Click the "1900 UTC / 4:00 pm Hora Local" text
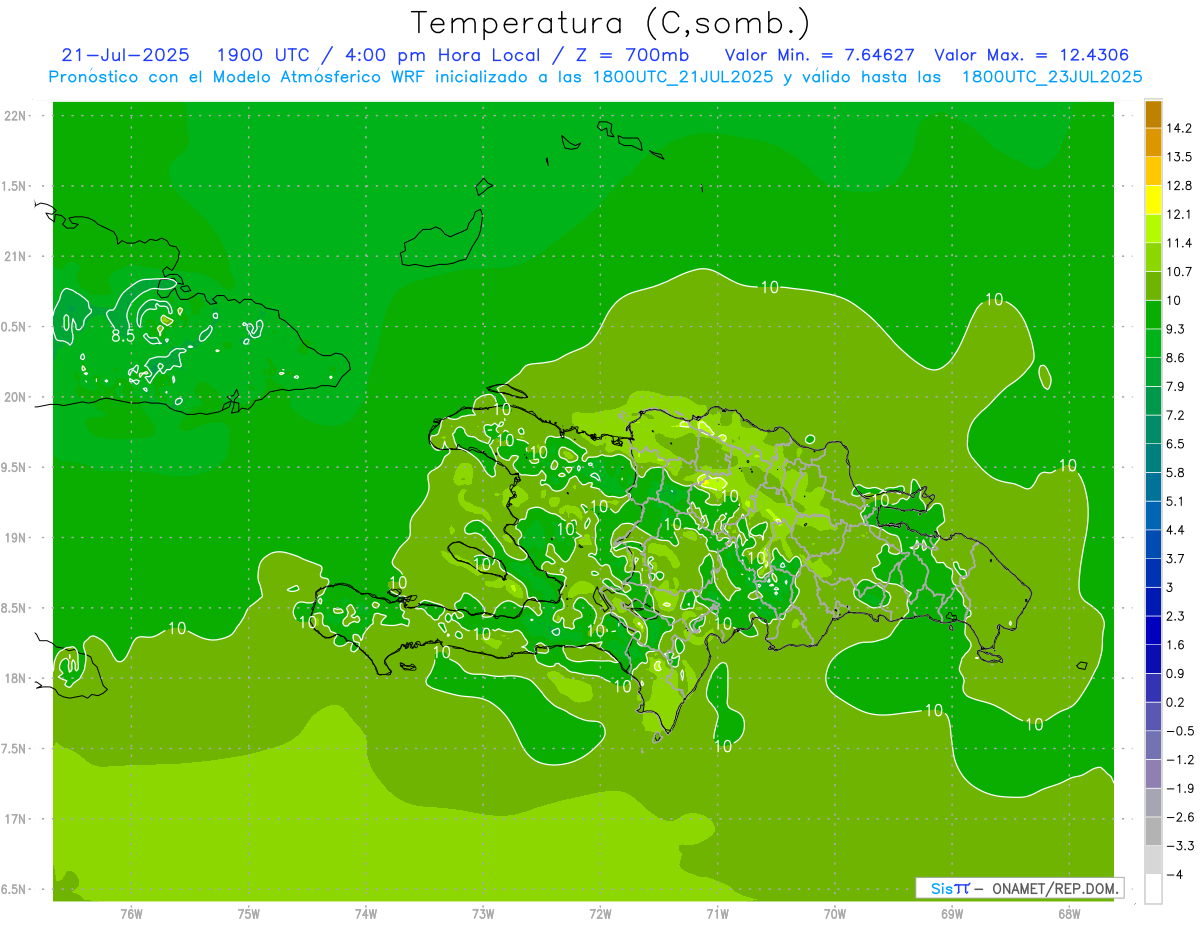 [377, 55]
